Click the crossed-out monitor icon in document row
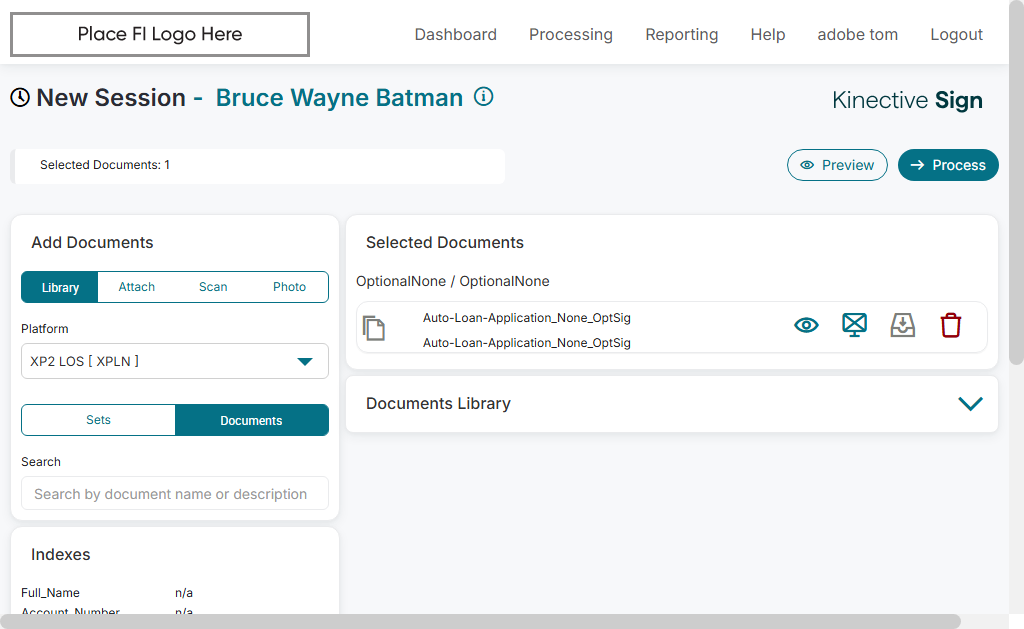The width and height of the screenshot is (1024, 629). 854,325
